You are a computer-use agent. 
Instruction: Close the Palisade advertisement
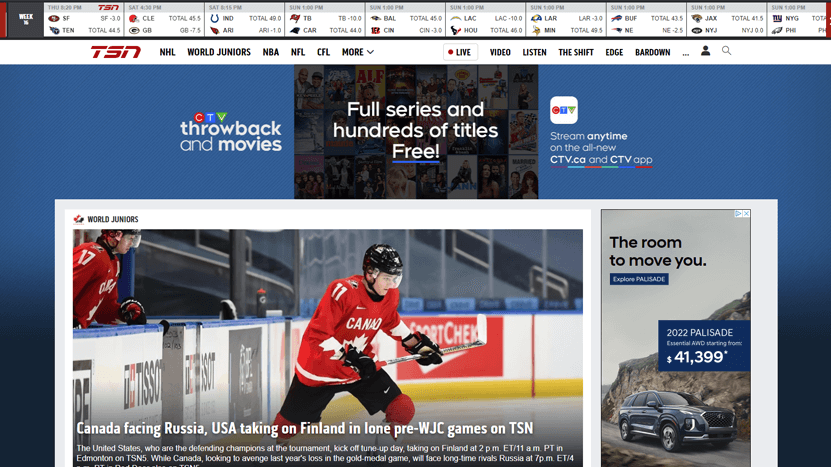coord(746,214)
